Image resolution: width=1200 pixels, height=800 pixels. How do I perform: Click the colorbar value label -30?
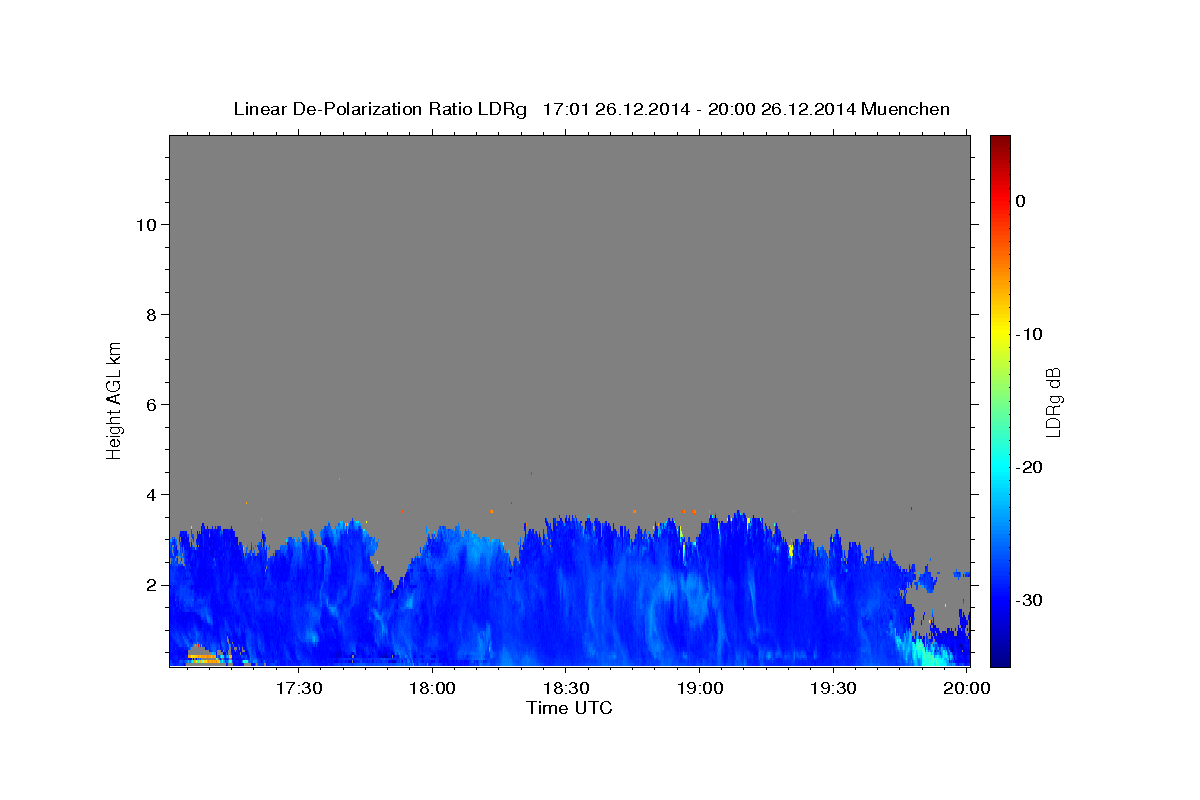(1029, 600)
